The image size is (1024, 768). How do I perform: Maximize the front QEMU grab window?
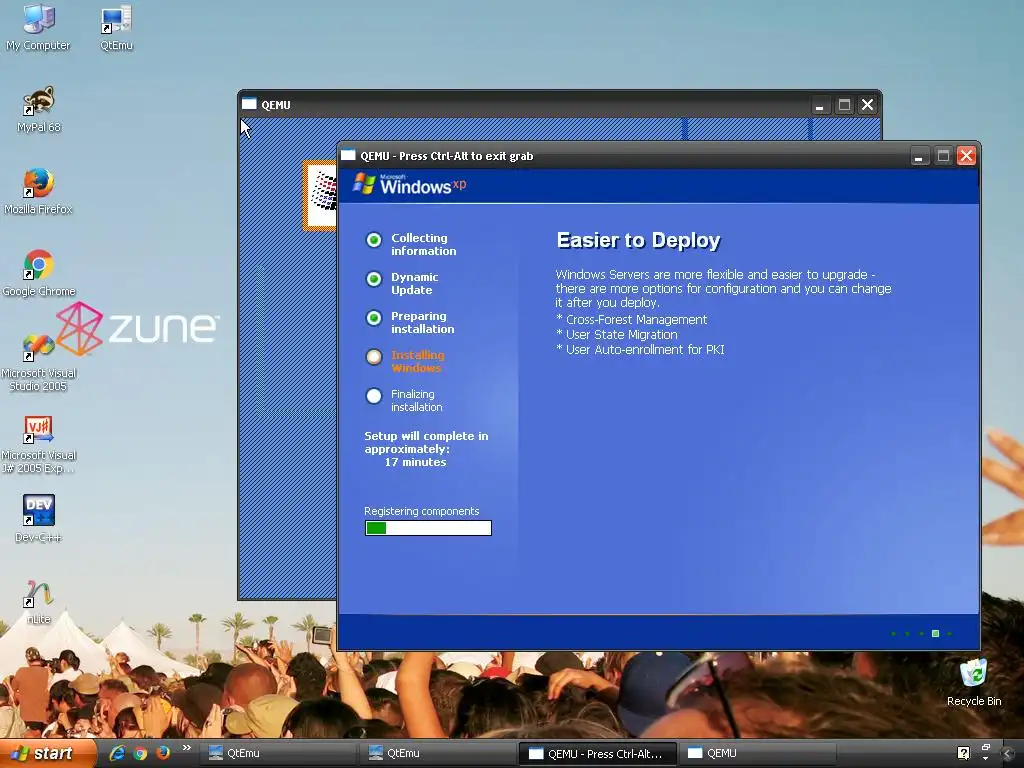pos(943,156)
